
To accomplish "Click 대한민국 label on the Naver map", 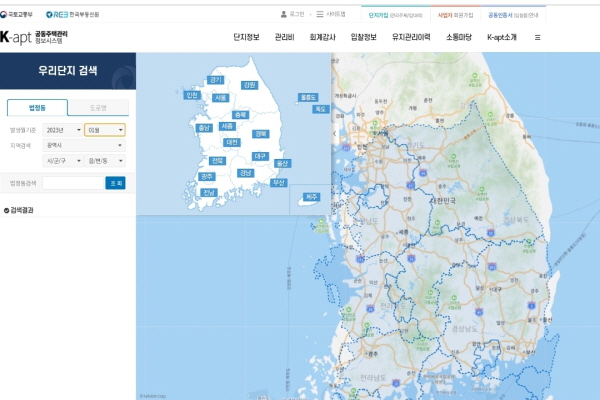I will [443, 201].
